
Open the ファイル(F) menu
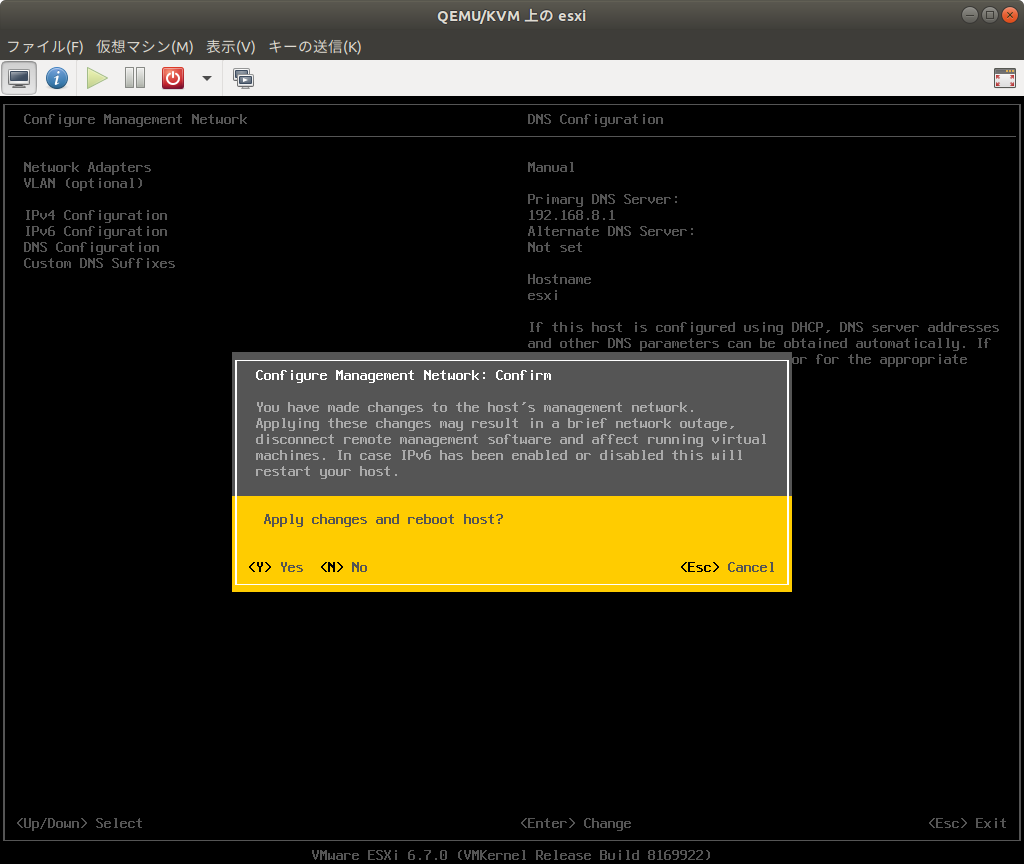pos(45,46)
